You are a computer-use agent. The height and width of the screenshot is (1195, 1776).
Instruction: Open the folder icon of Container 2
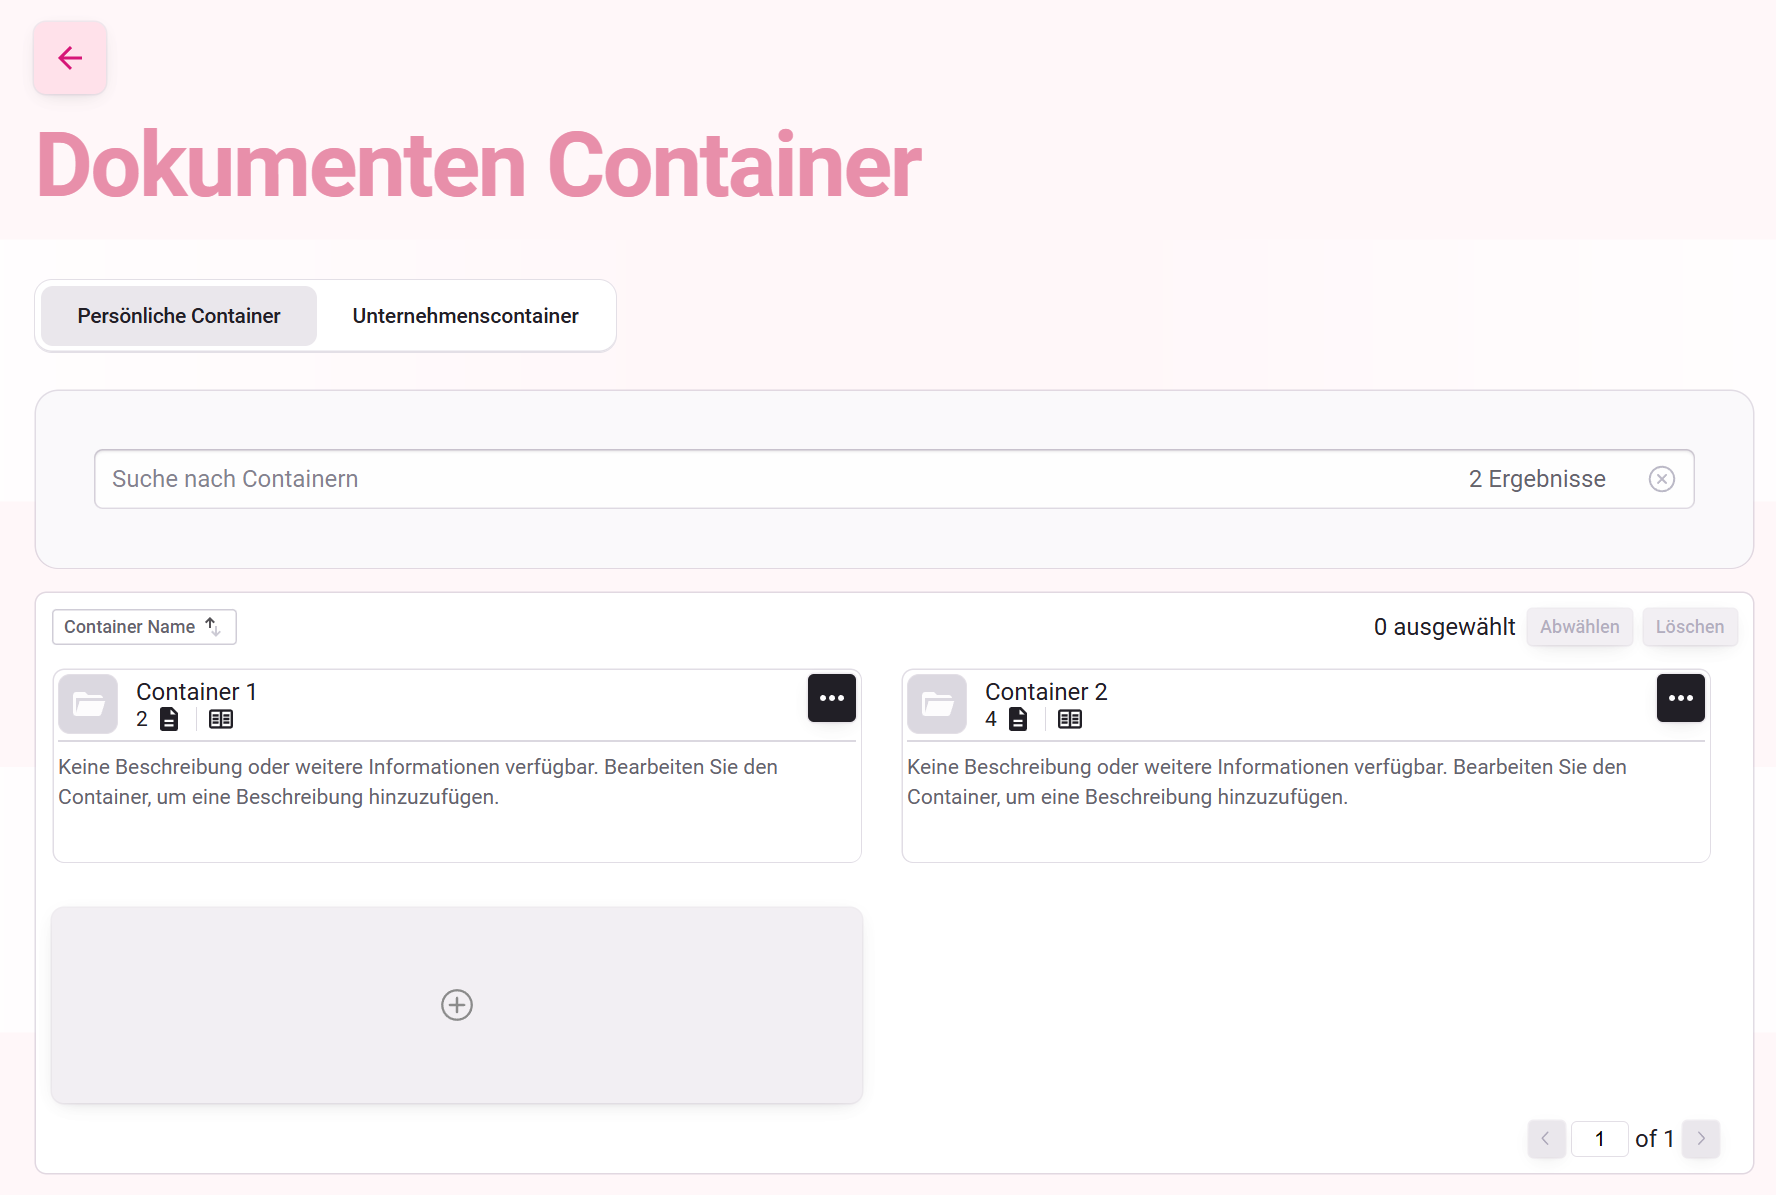tap(937, 704)
